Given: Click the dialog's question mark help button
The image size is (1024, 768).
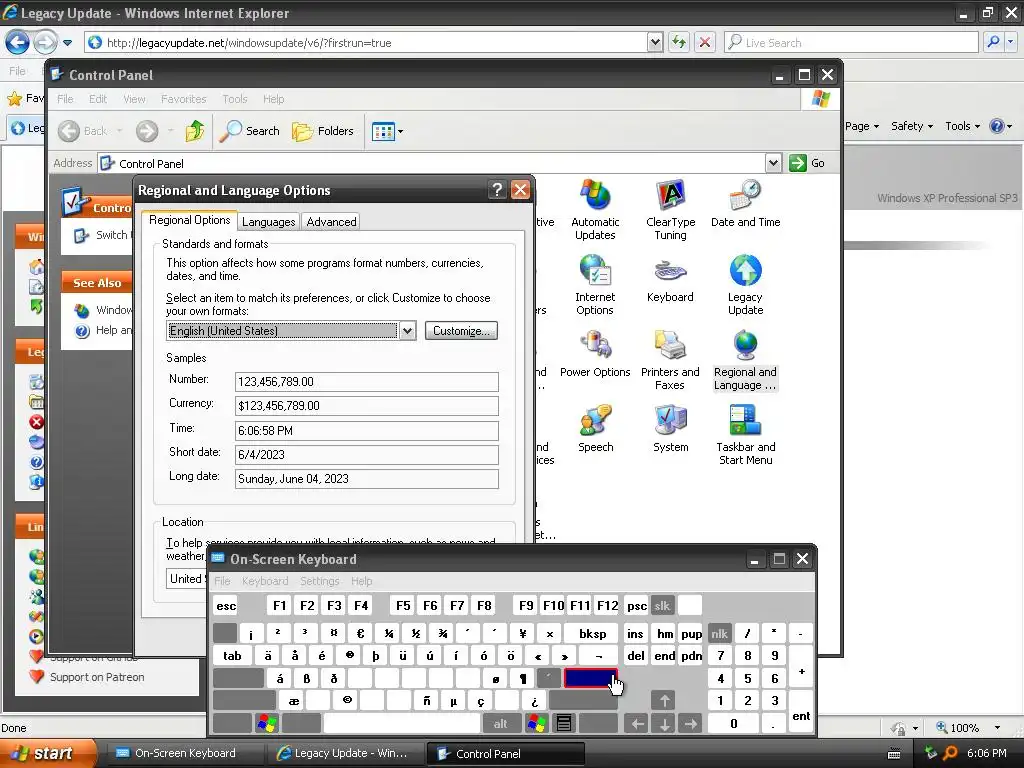Looking at the screenshot, I should [497, 190].
